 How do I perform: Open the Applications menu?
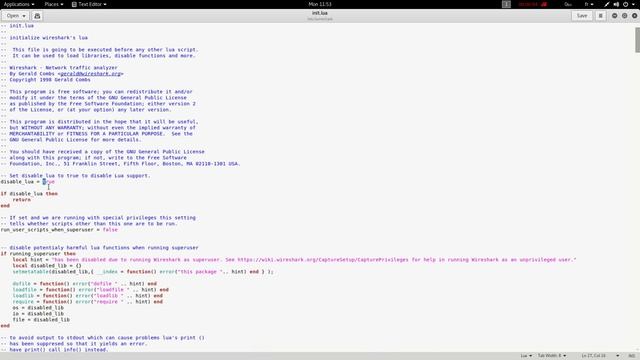pyautogui.click(x=19, y=4)
